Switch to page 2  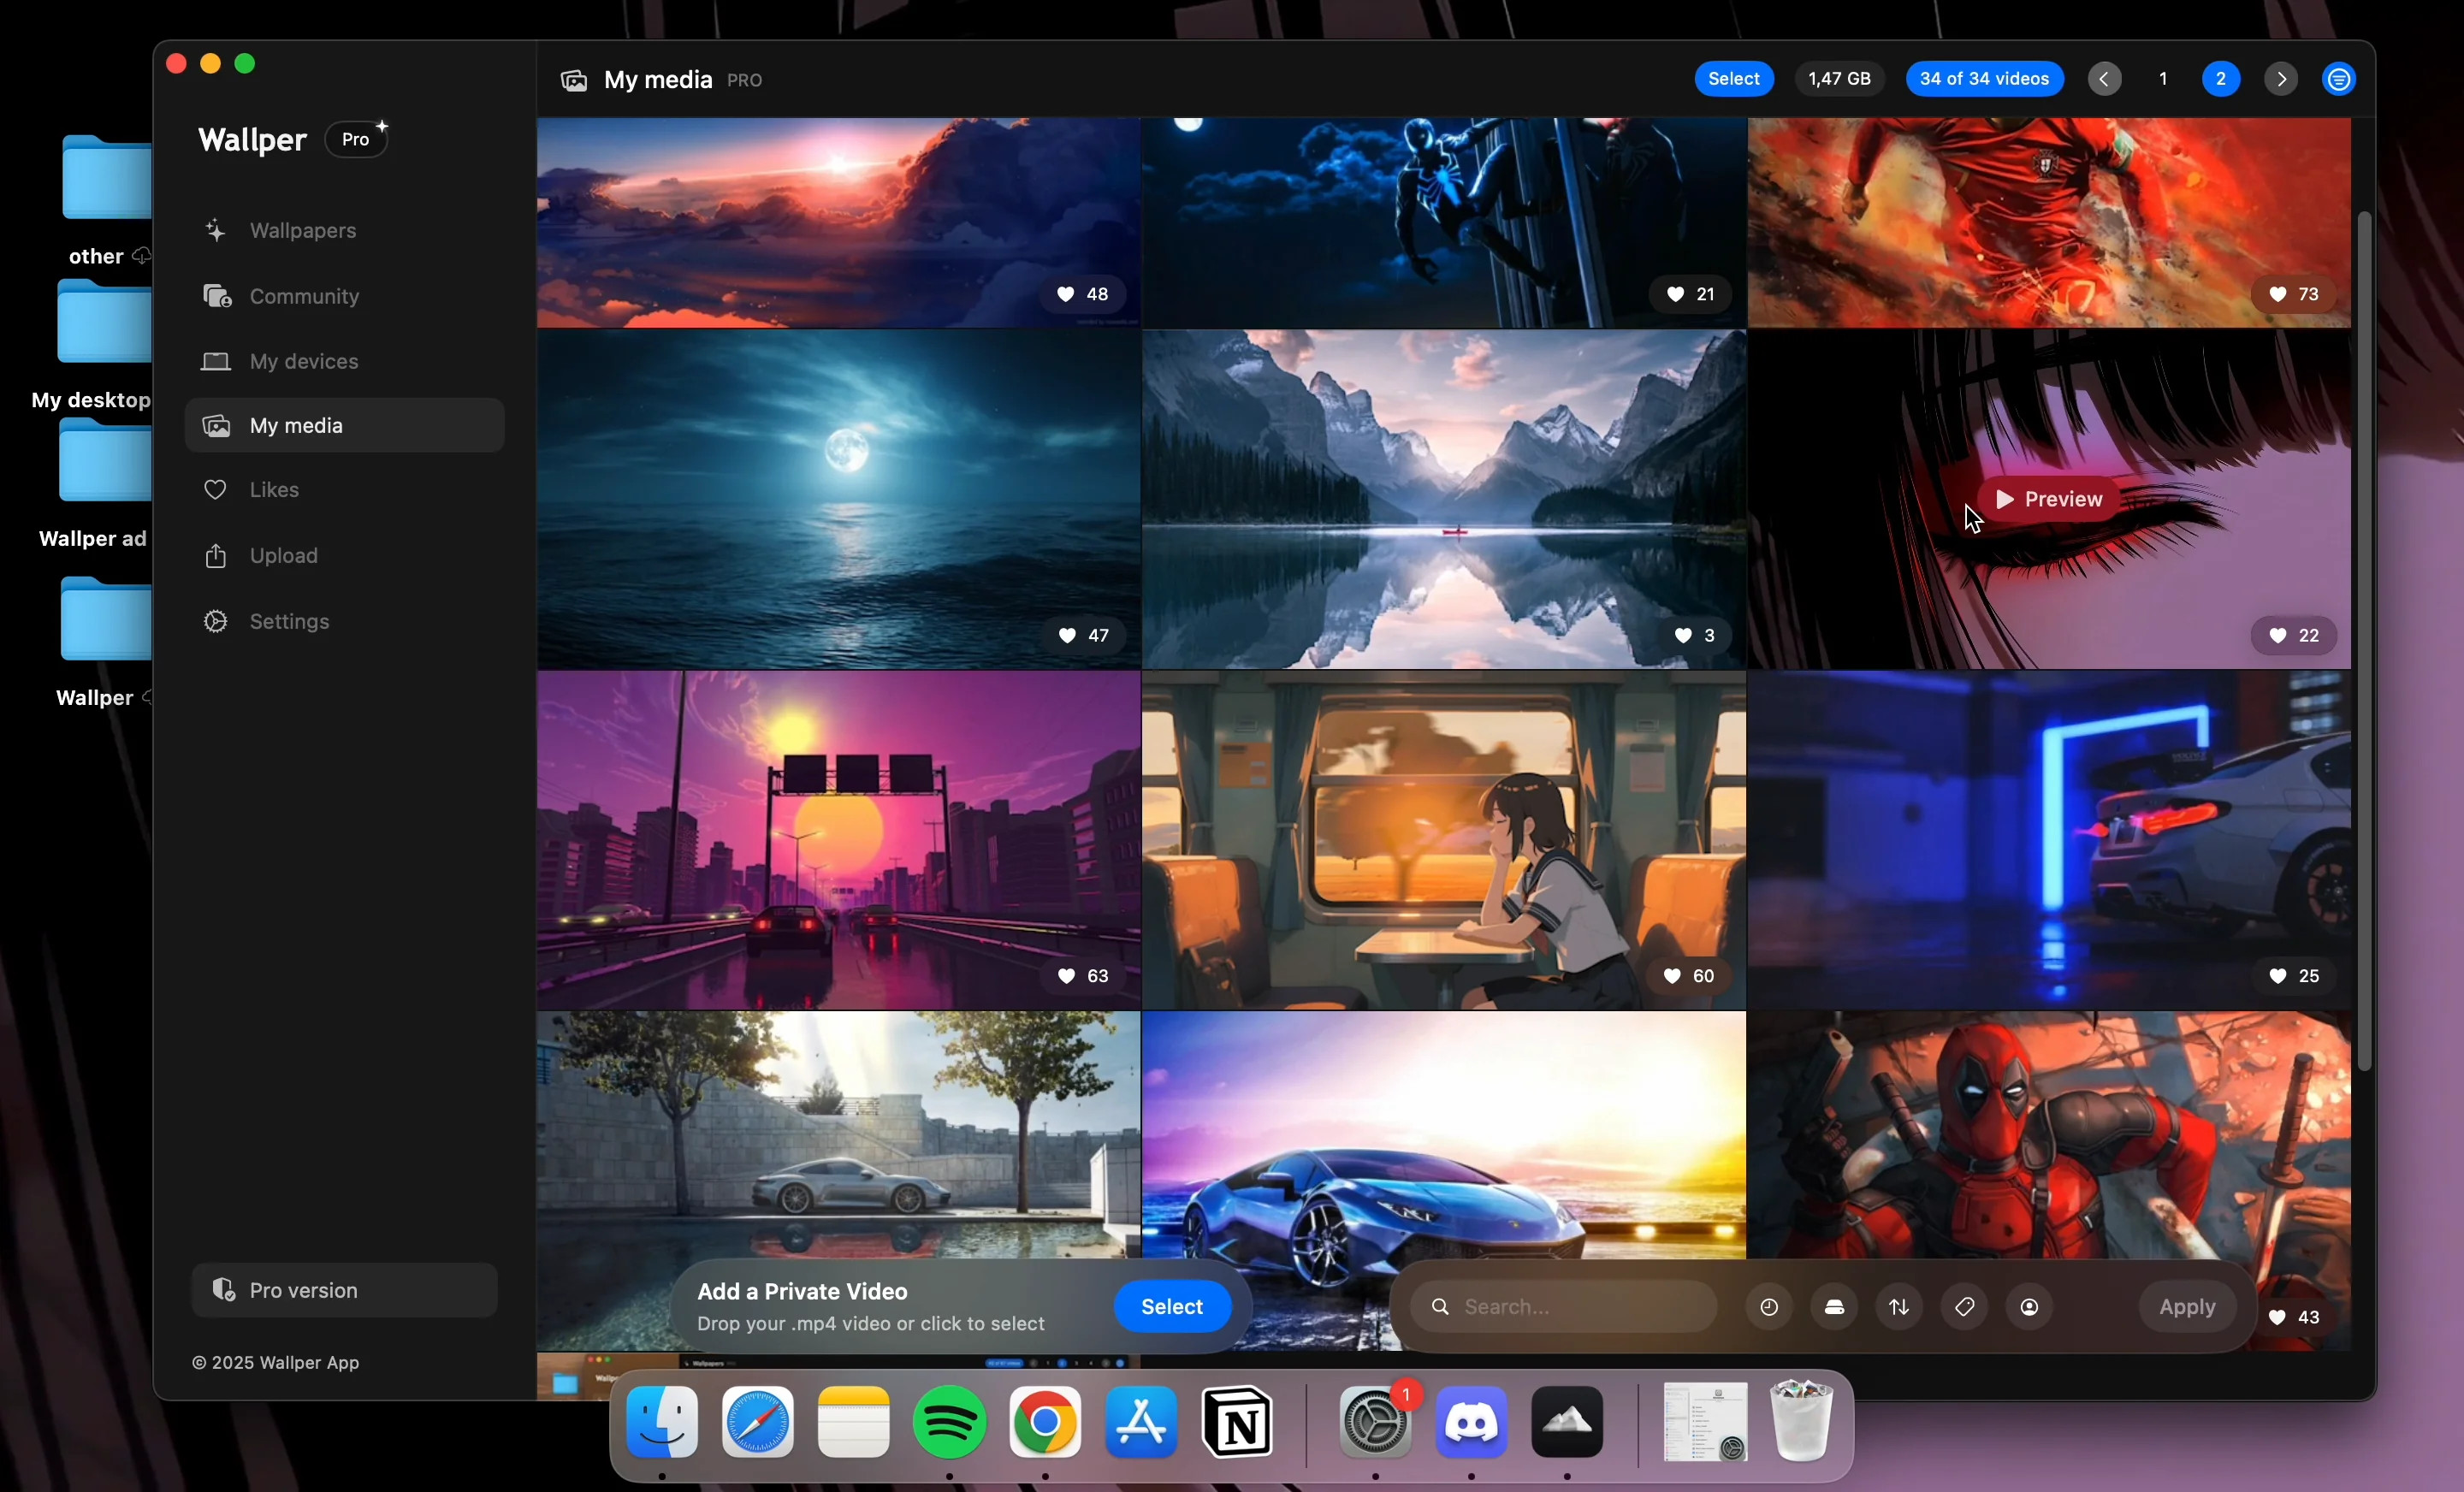2221,79
